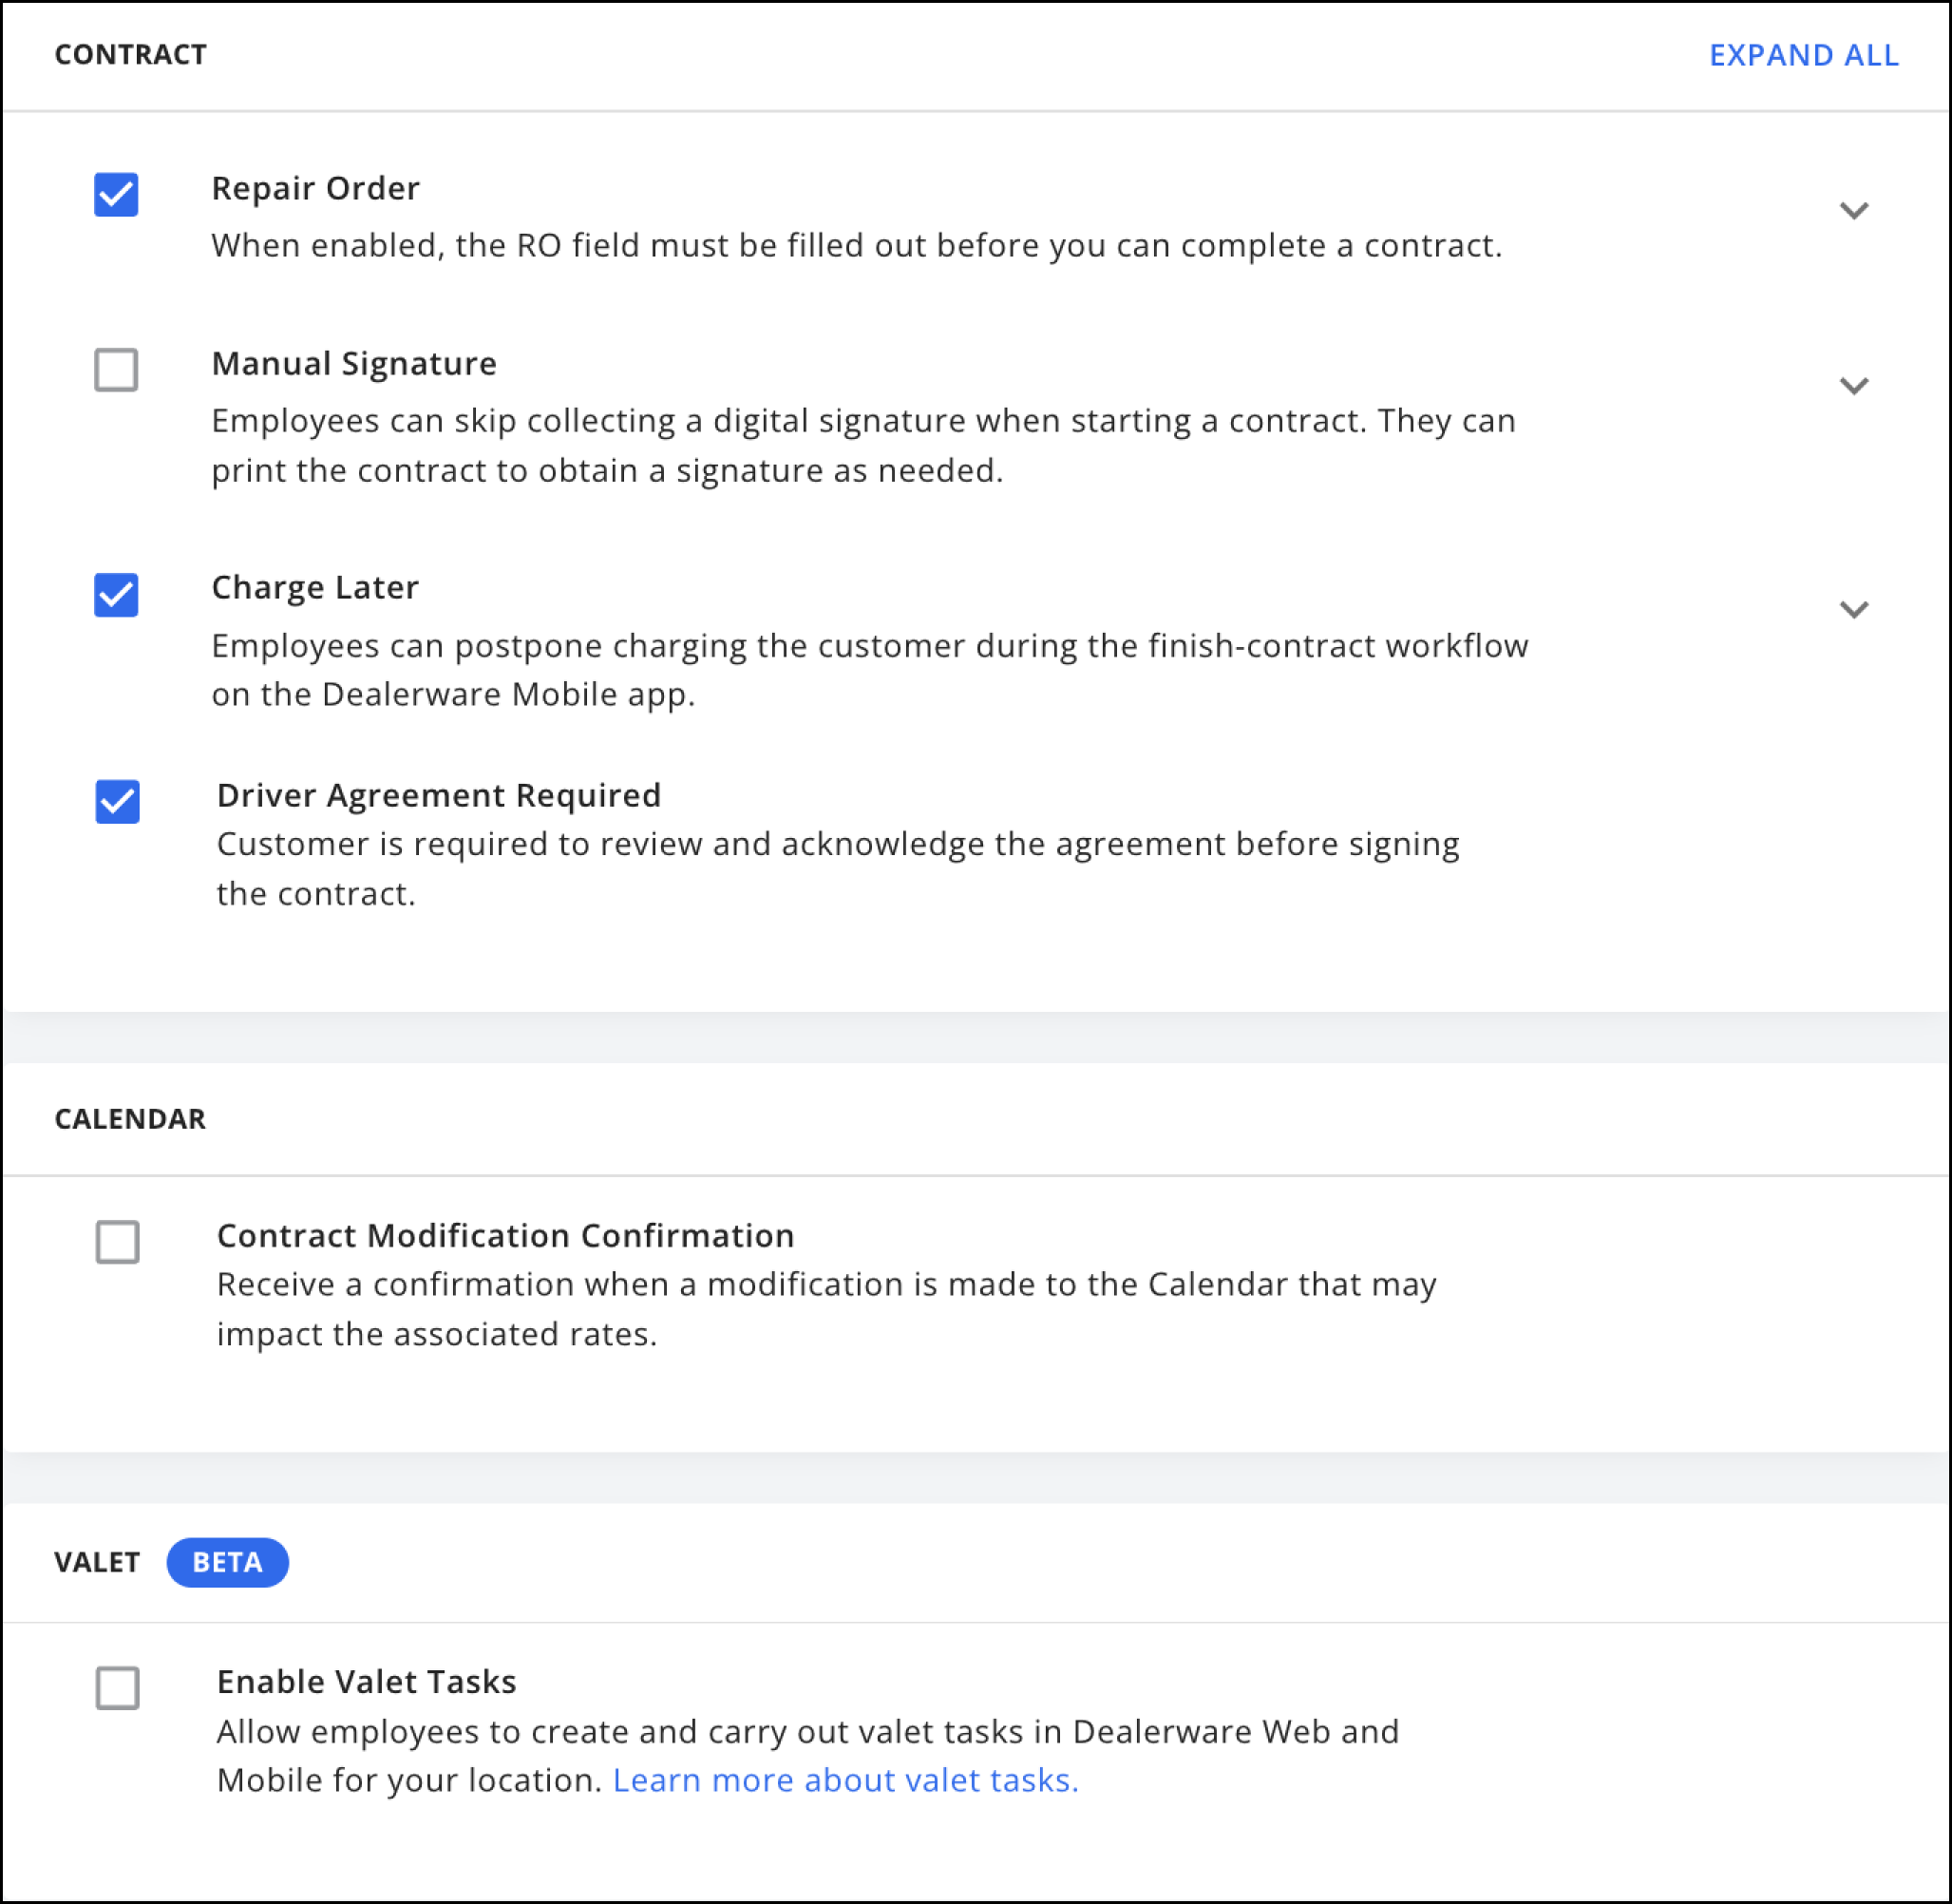1952x1904 pixels.
Task: Enable the Manual Signature checkbox
Action: [116, 369]
